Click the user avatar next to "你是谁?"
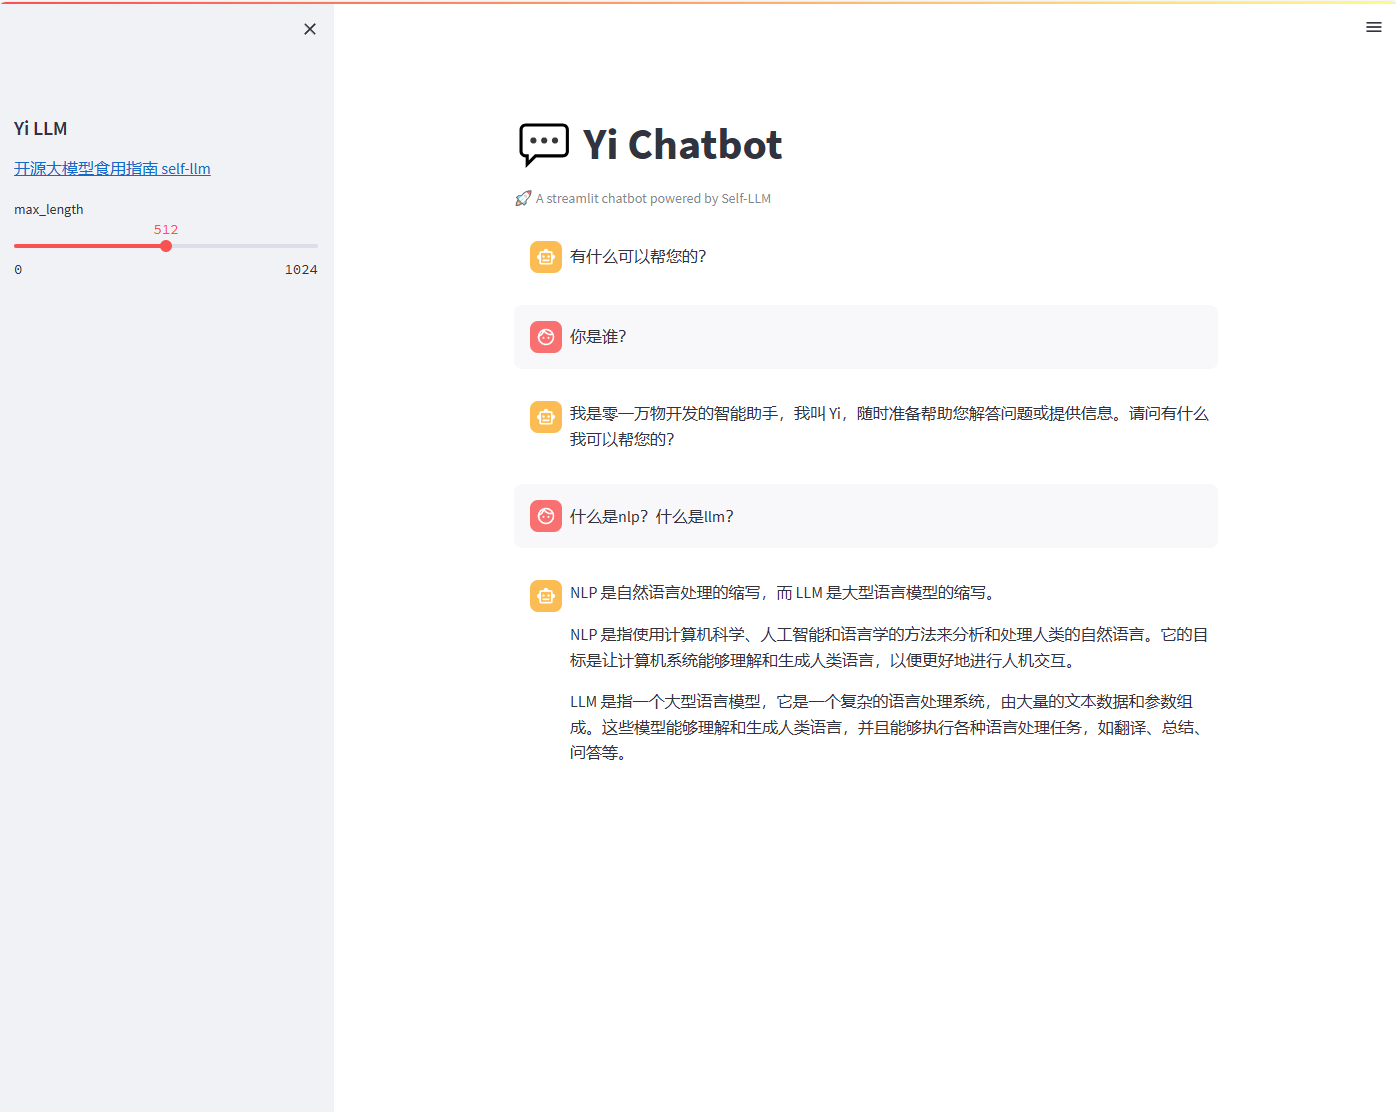Viewport: 1396px width, 1112px height. pos(545,337)
